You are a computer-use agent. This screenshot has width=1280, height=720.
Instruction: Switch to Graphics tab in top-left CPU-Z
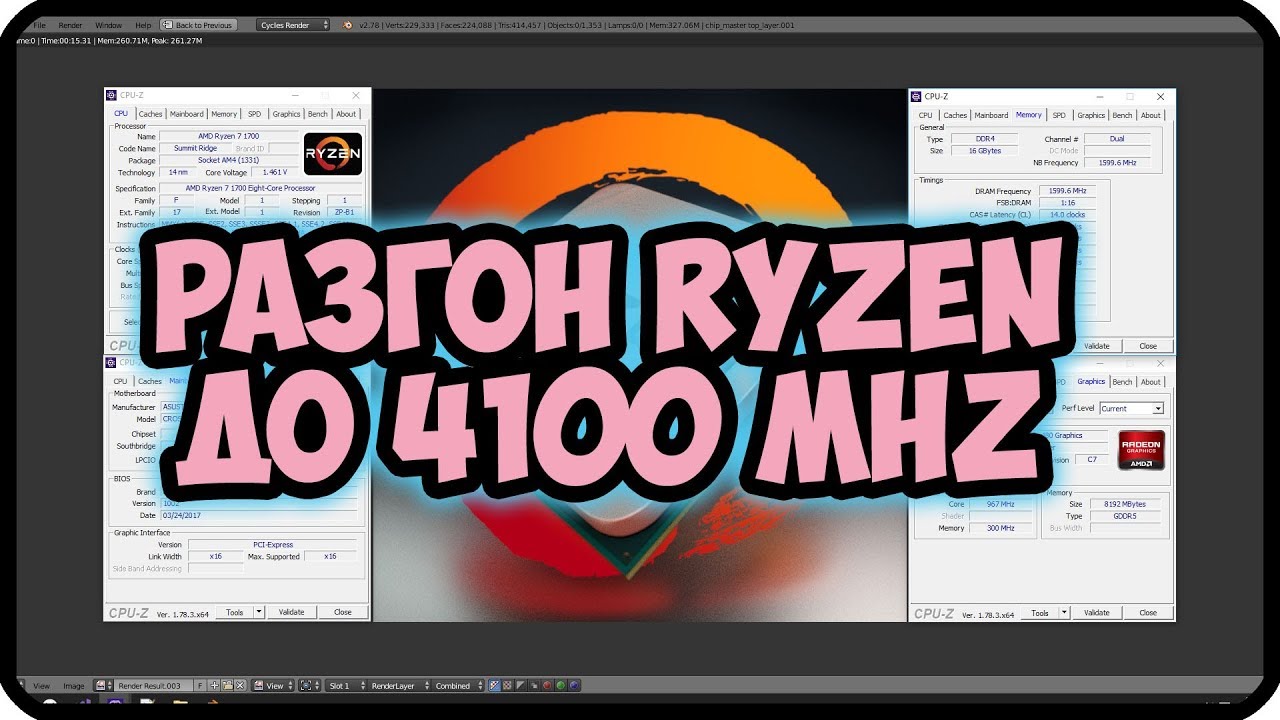tap(286, 114)
